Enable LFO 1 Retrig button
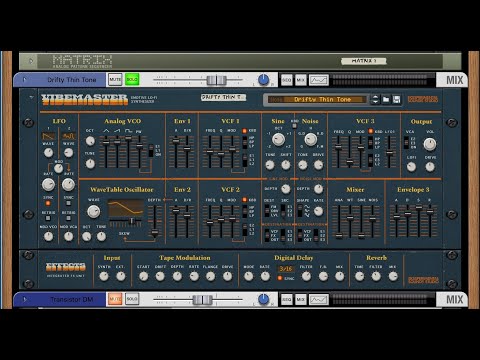Viewport: 480px width, 360px height. click(x=48, y=218)
